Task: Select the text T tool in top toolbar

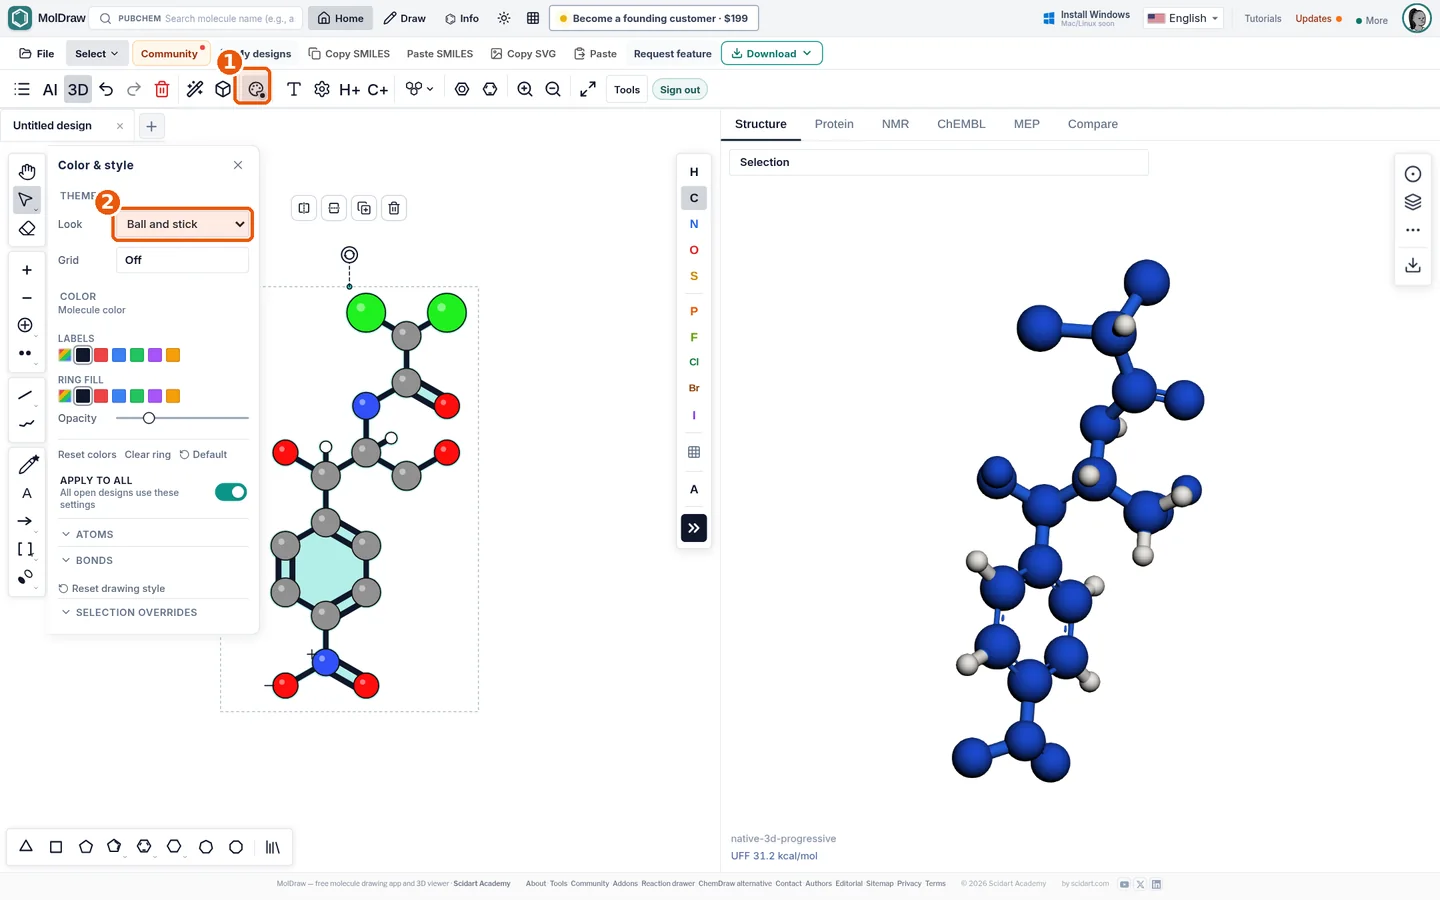Action: [294, 89]
